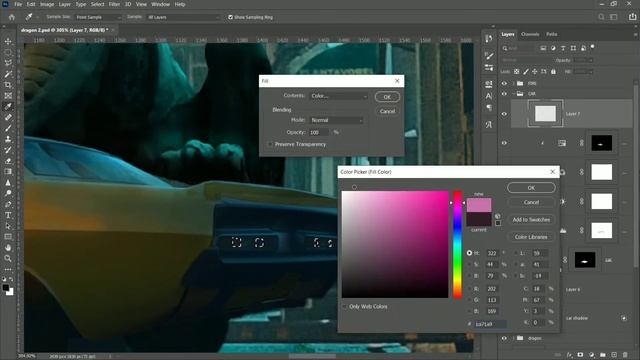Toggle Show Sampling Ring checkbox
640x360 pixels.
click(230, 17)
